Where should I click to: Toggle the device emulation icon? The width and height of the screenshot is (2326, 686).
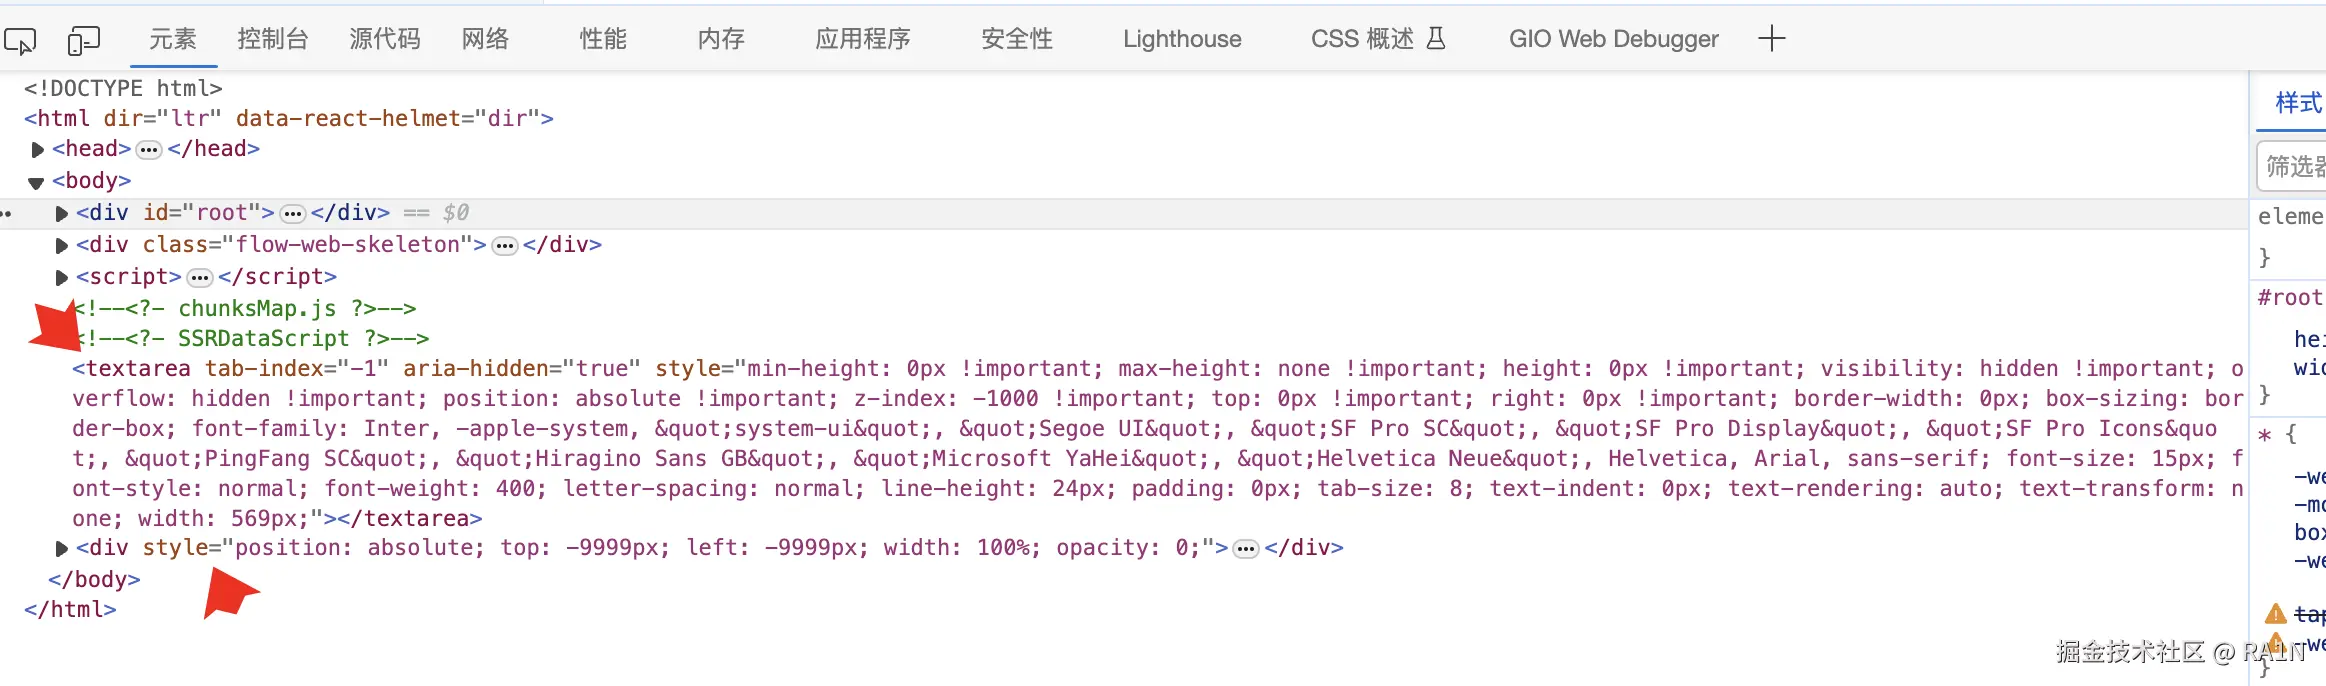click(x=84, y=40)
